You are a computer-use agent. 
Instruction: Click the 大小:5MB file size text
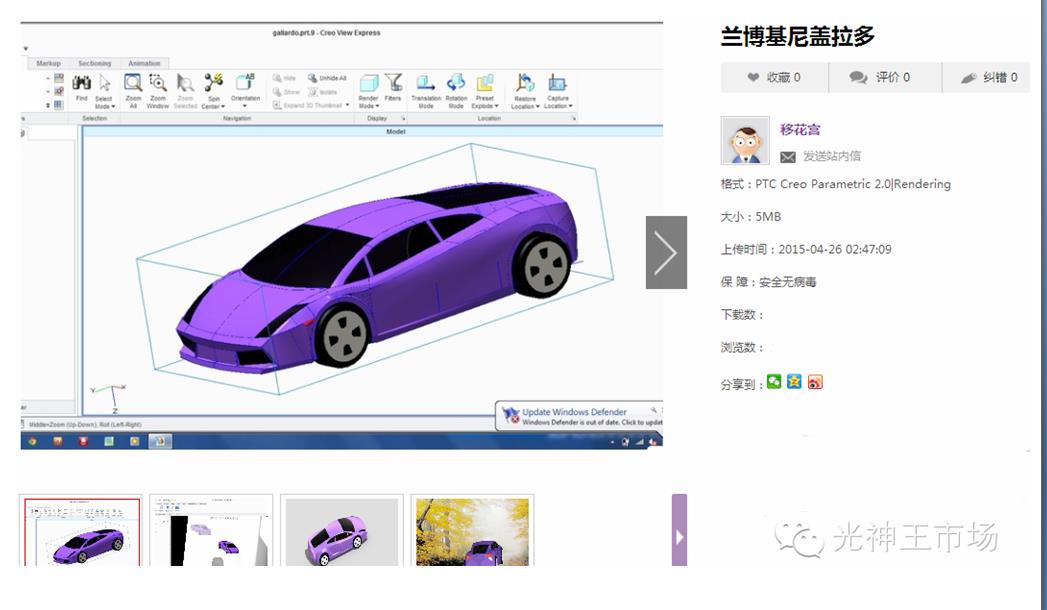pos(751,217)
